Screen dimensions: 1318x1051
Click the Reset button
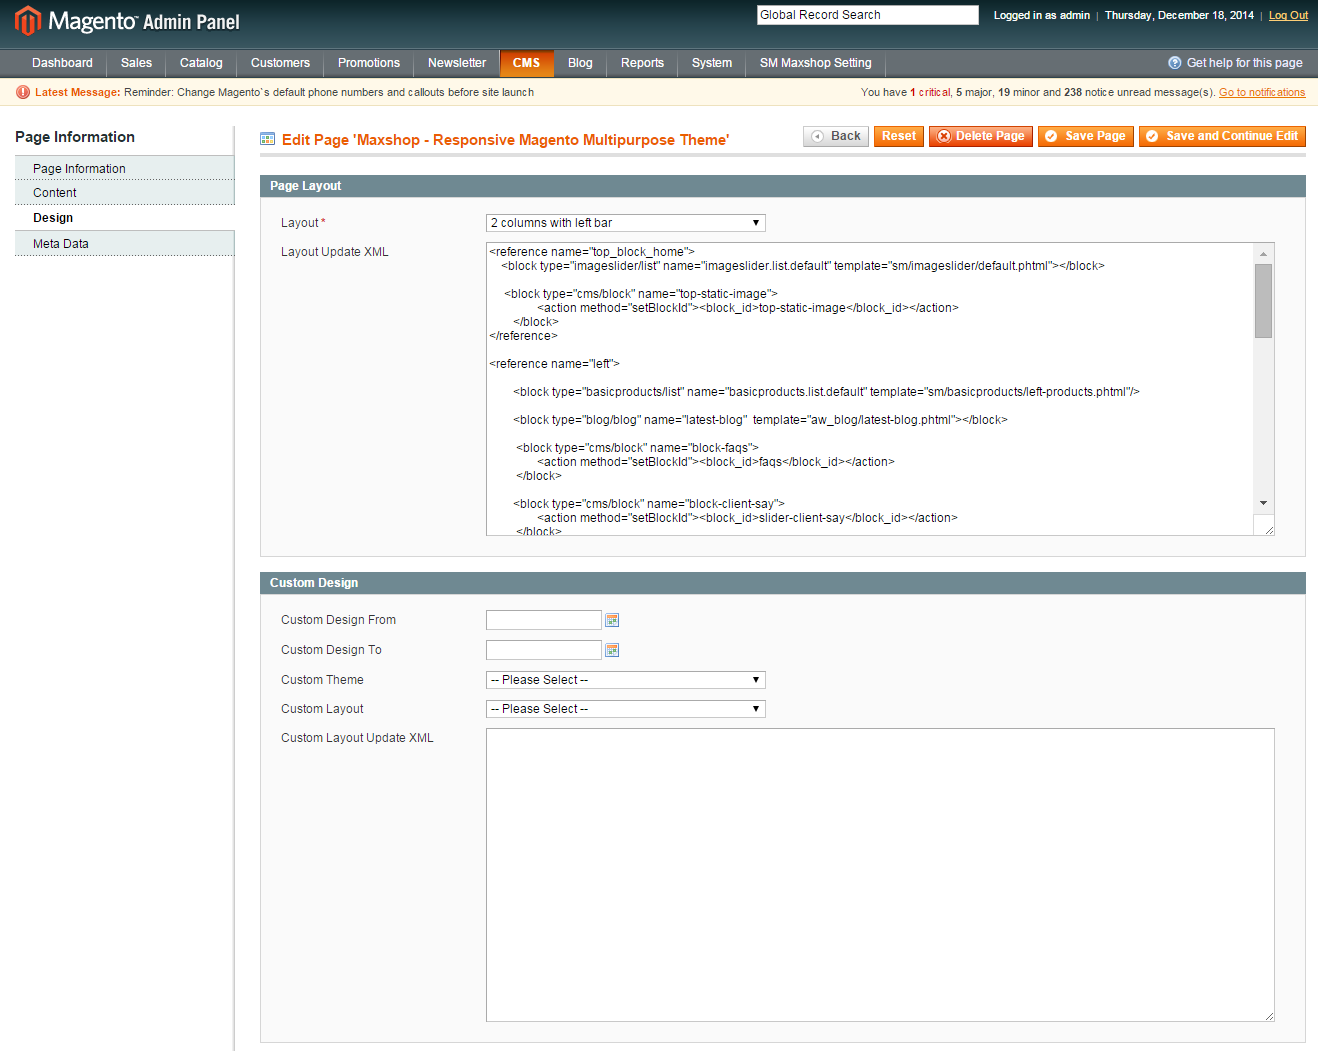[x=899, y=136]
